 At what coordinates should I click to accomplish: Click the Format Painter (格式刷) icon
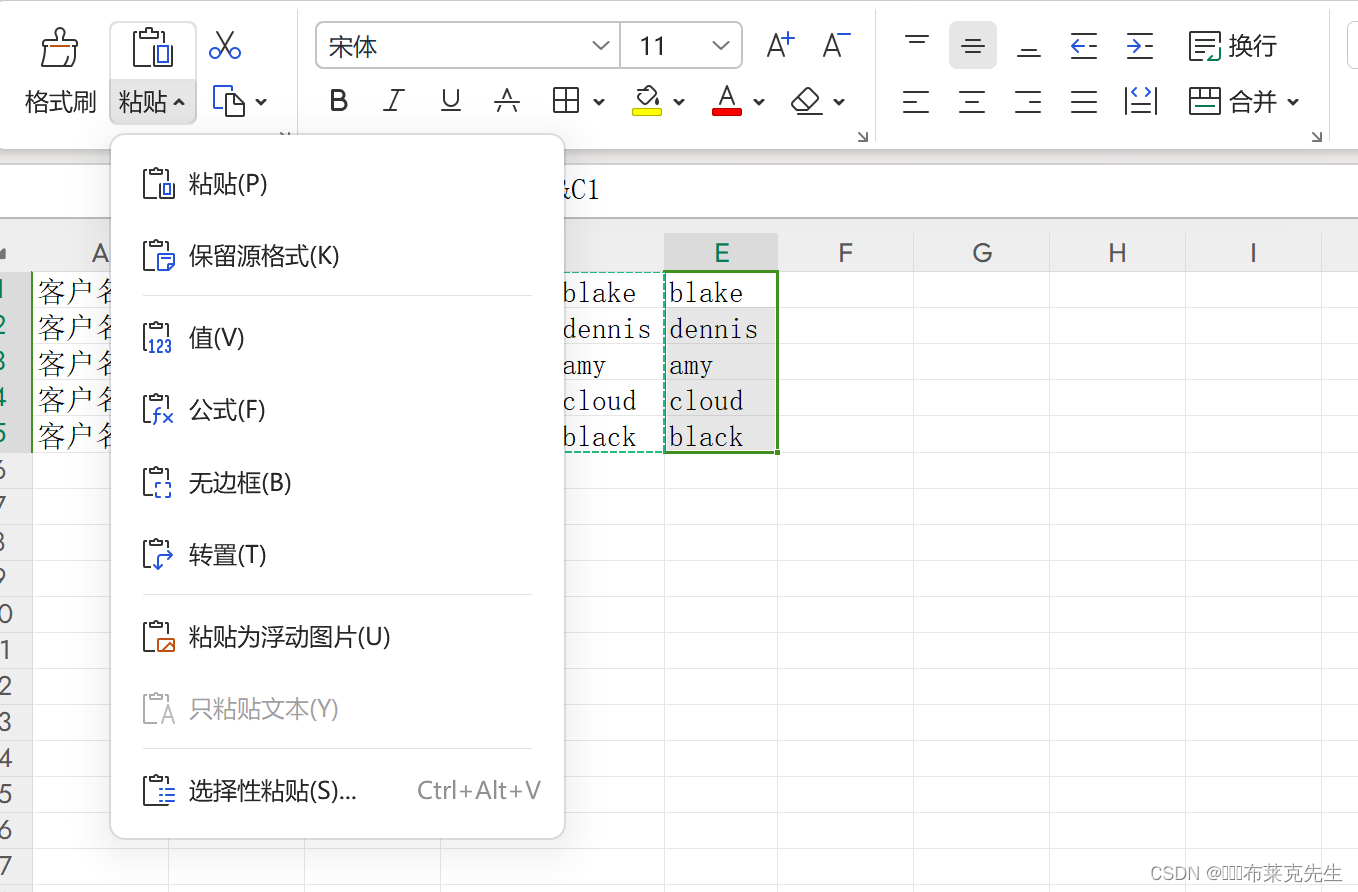pyautogui.click(x=60, y=48)
